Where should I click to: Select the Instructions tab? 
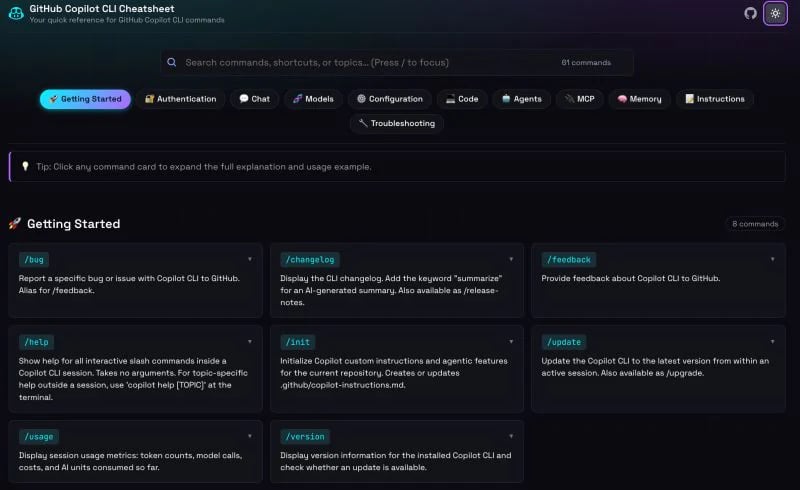pos(715,99)
